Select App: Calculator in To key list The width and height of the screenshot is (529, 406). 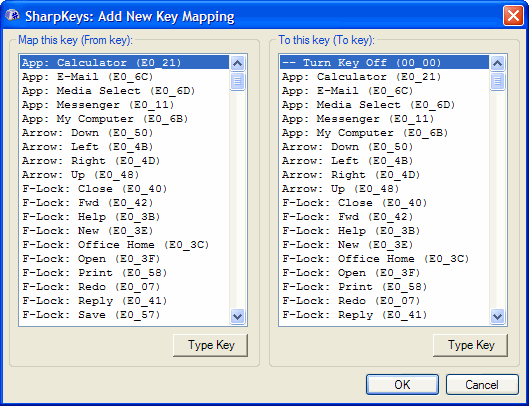point(385,77)
